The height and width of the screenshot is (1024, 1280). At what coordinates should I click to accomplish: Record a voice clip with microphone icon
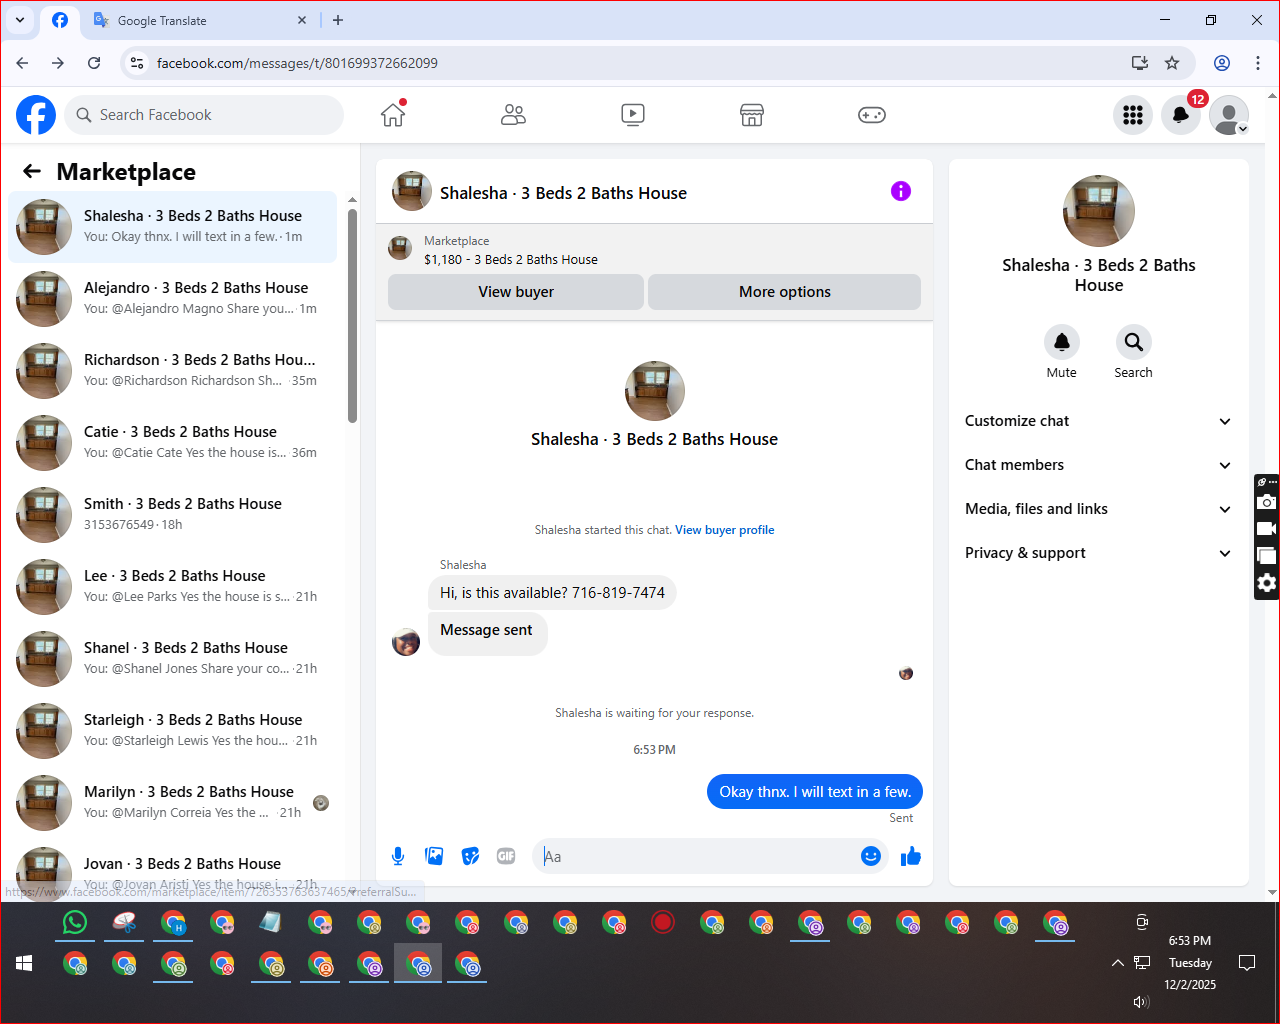(x=398, y=856)
